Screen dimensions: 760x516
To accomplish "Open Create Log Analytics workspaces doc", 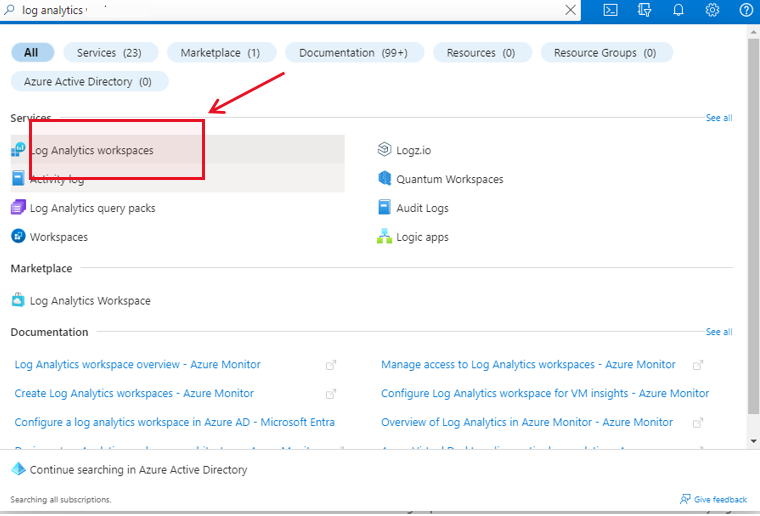I will (x=134, y=393).
